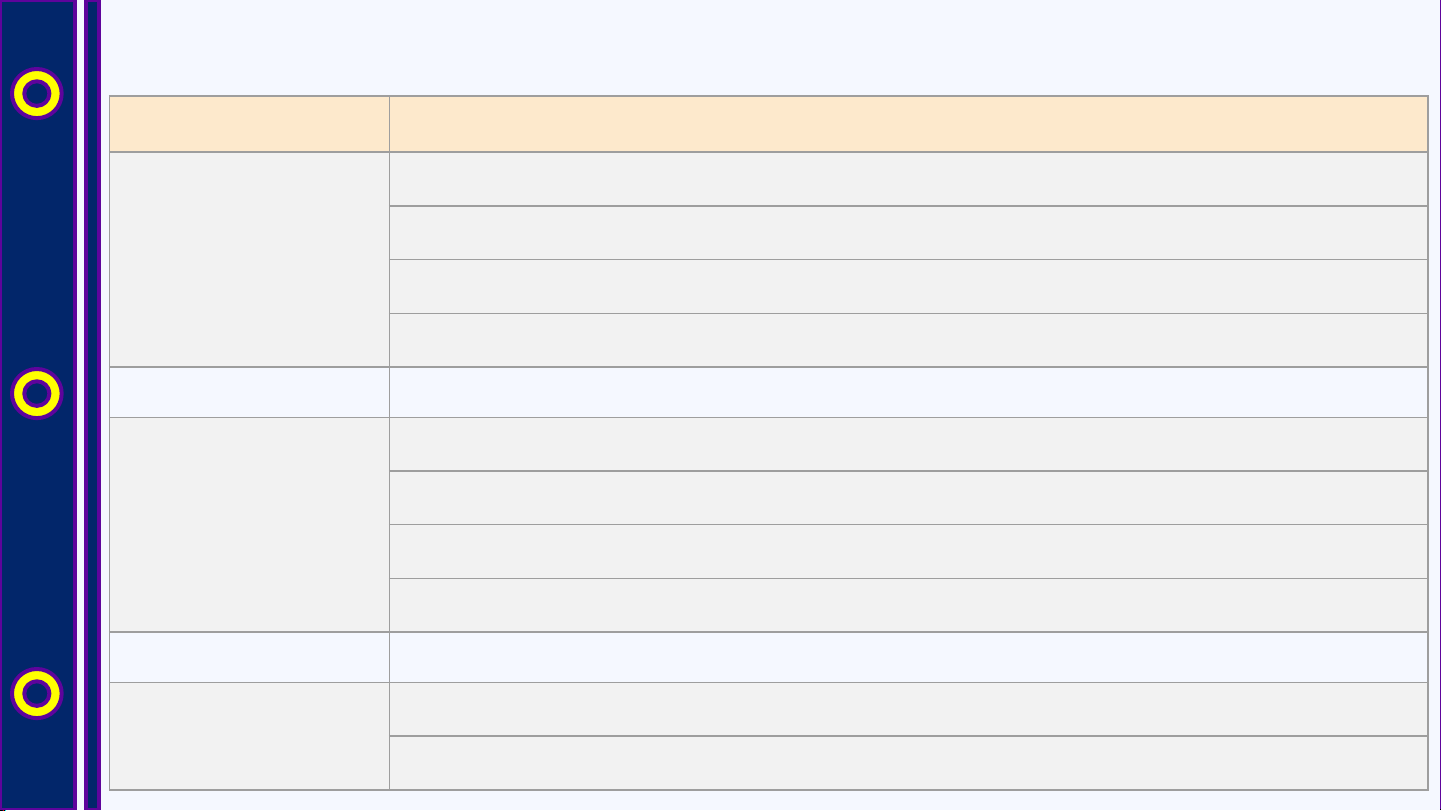The width and height of the screenshot is (1441, 811).
Task: Click the upper light-blue wide separator row
Action: 908,392
